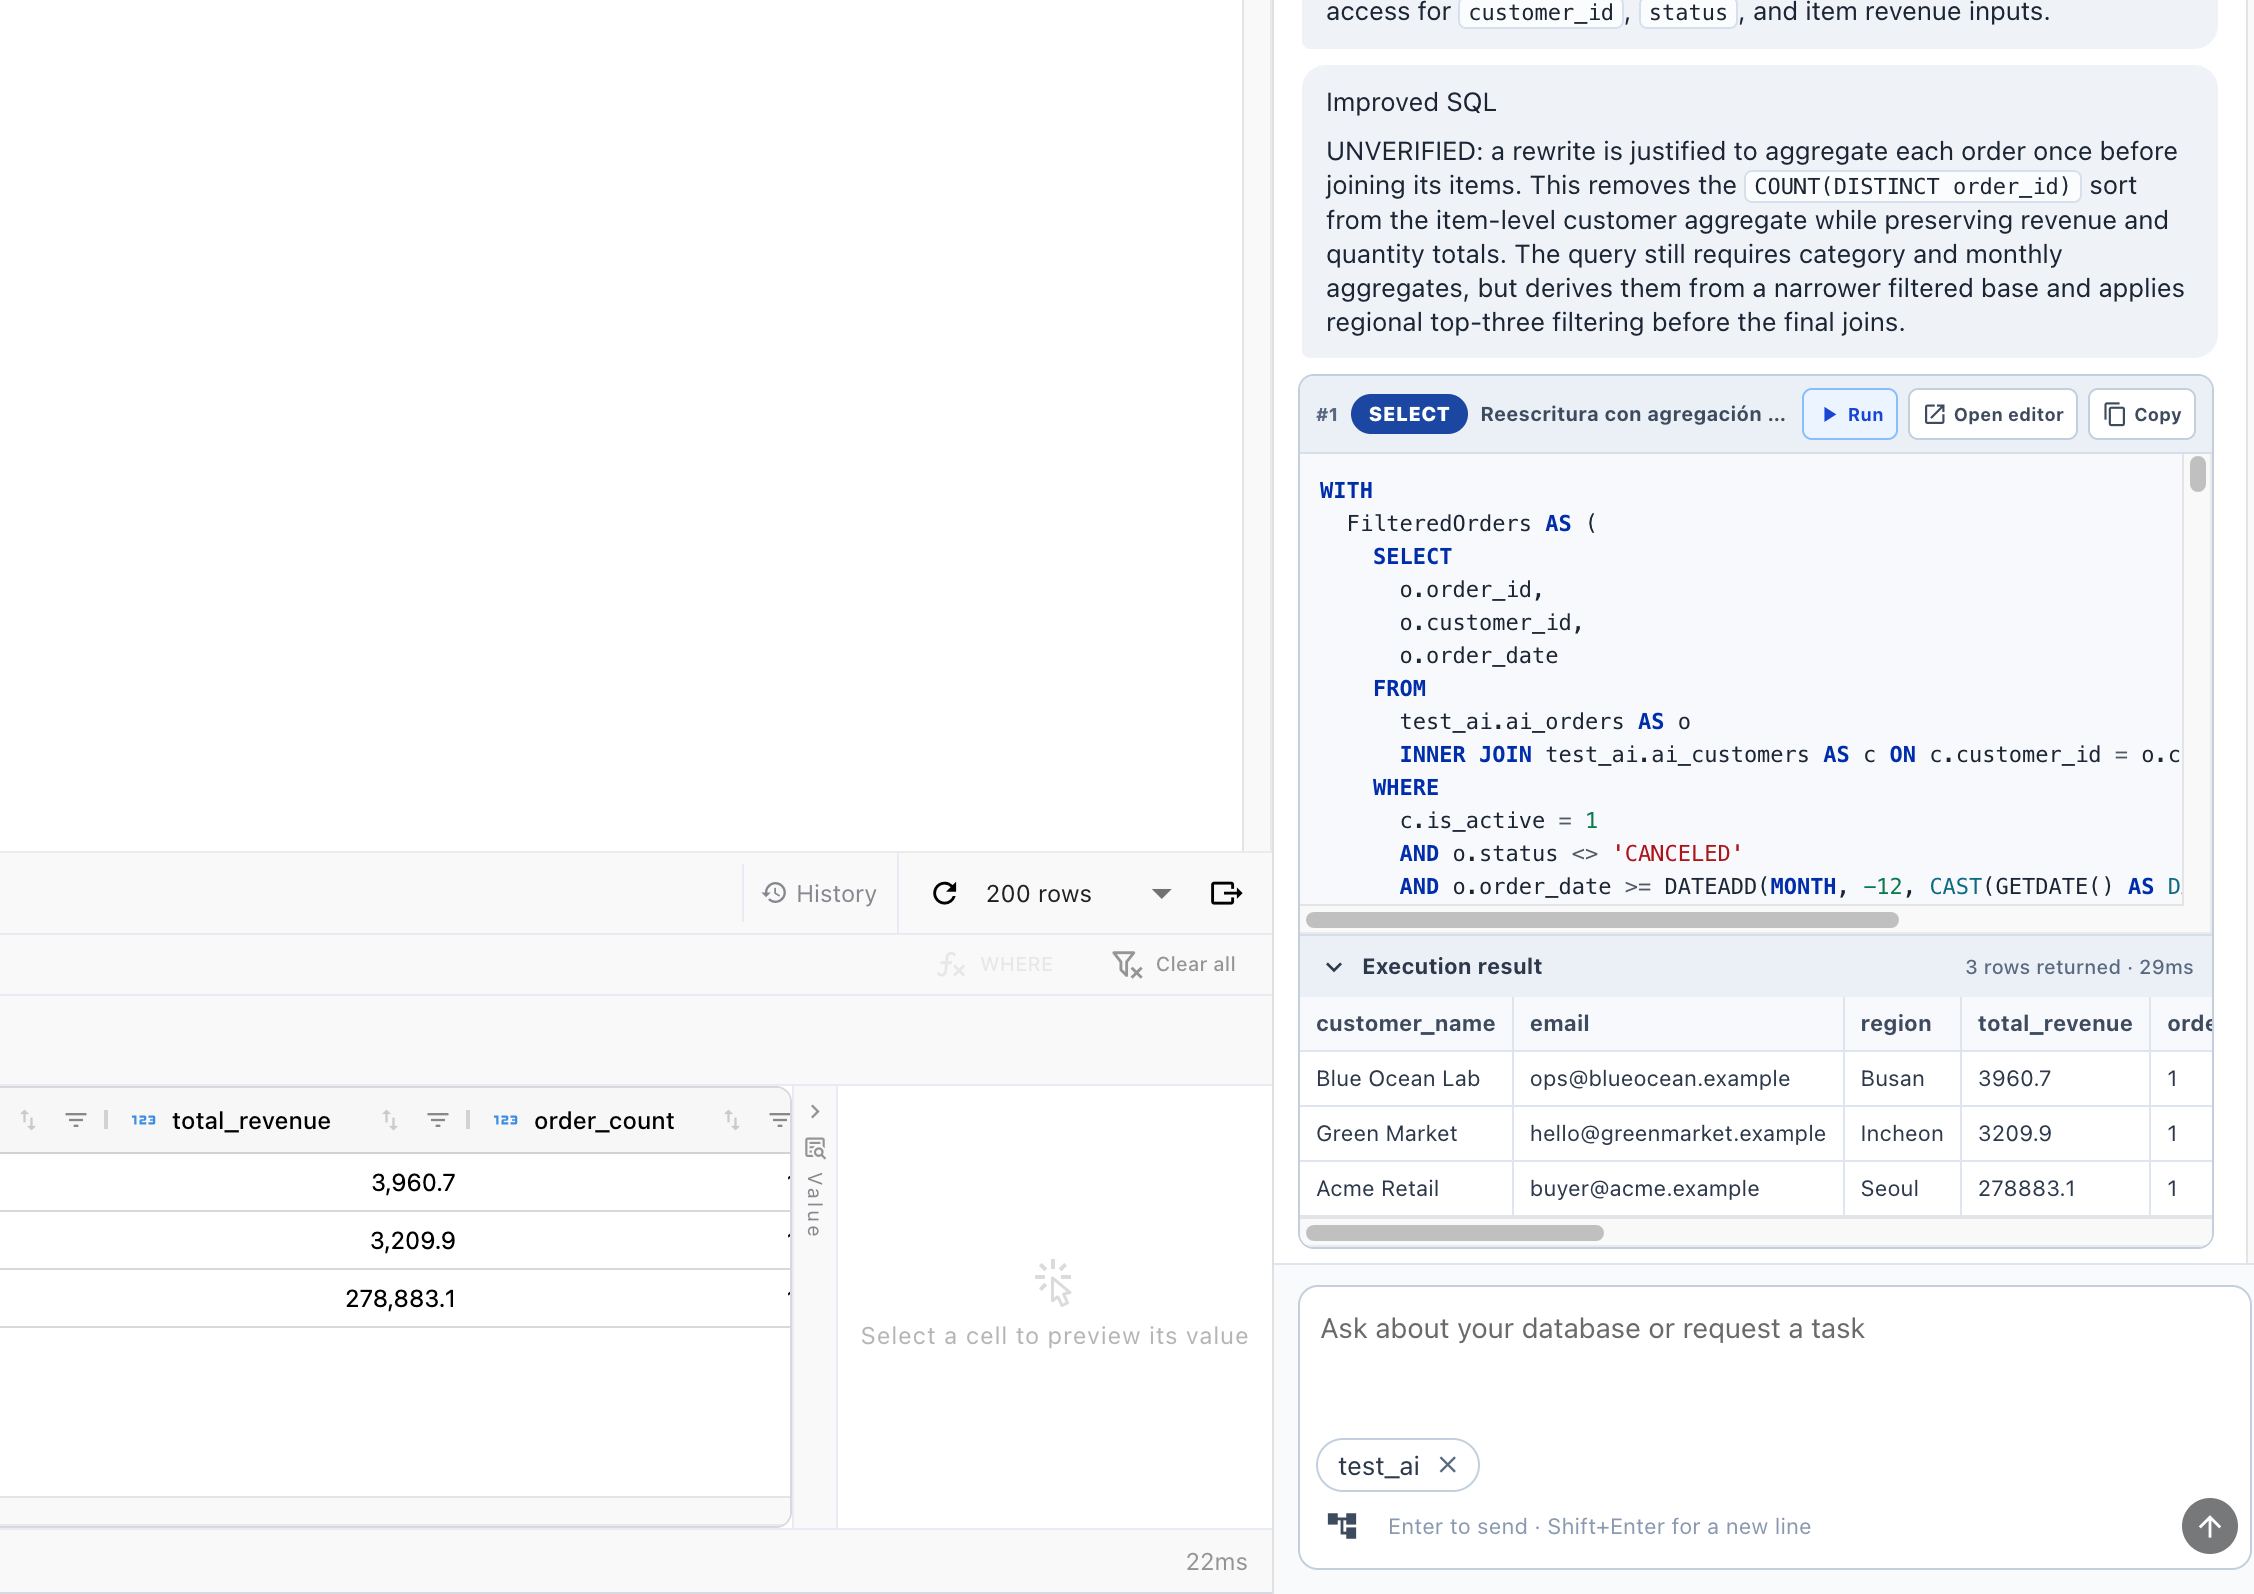Click the send message arrow button
2254x1594 pixels.
tap(2209, 1526)
